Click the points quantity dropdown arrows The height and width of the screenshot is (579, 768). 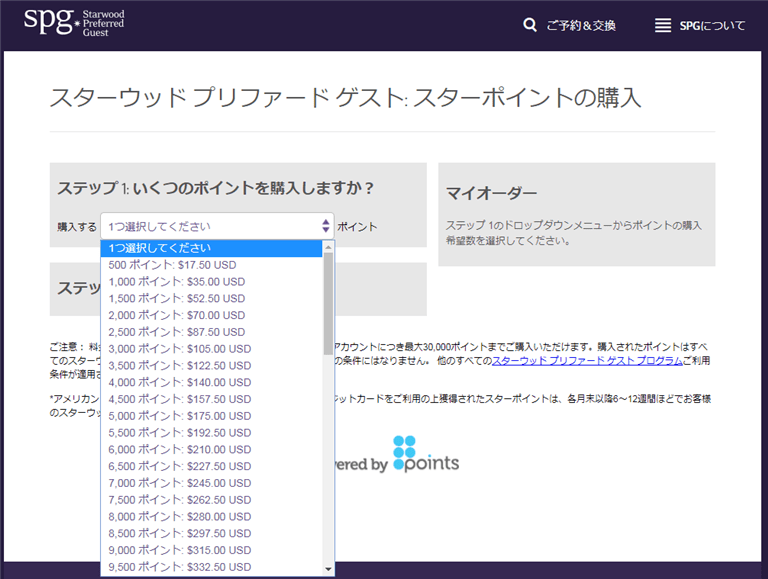326,226
